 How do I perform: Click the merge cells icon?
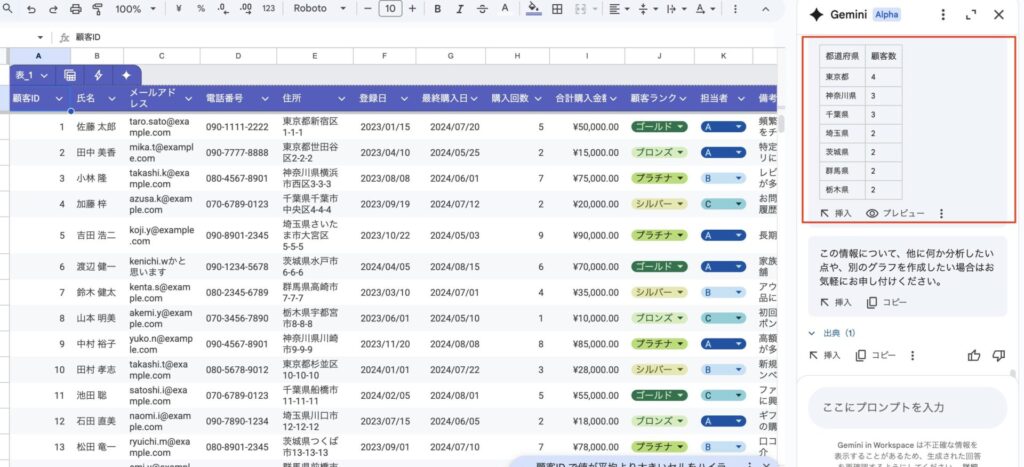click(x=579, y=9)
